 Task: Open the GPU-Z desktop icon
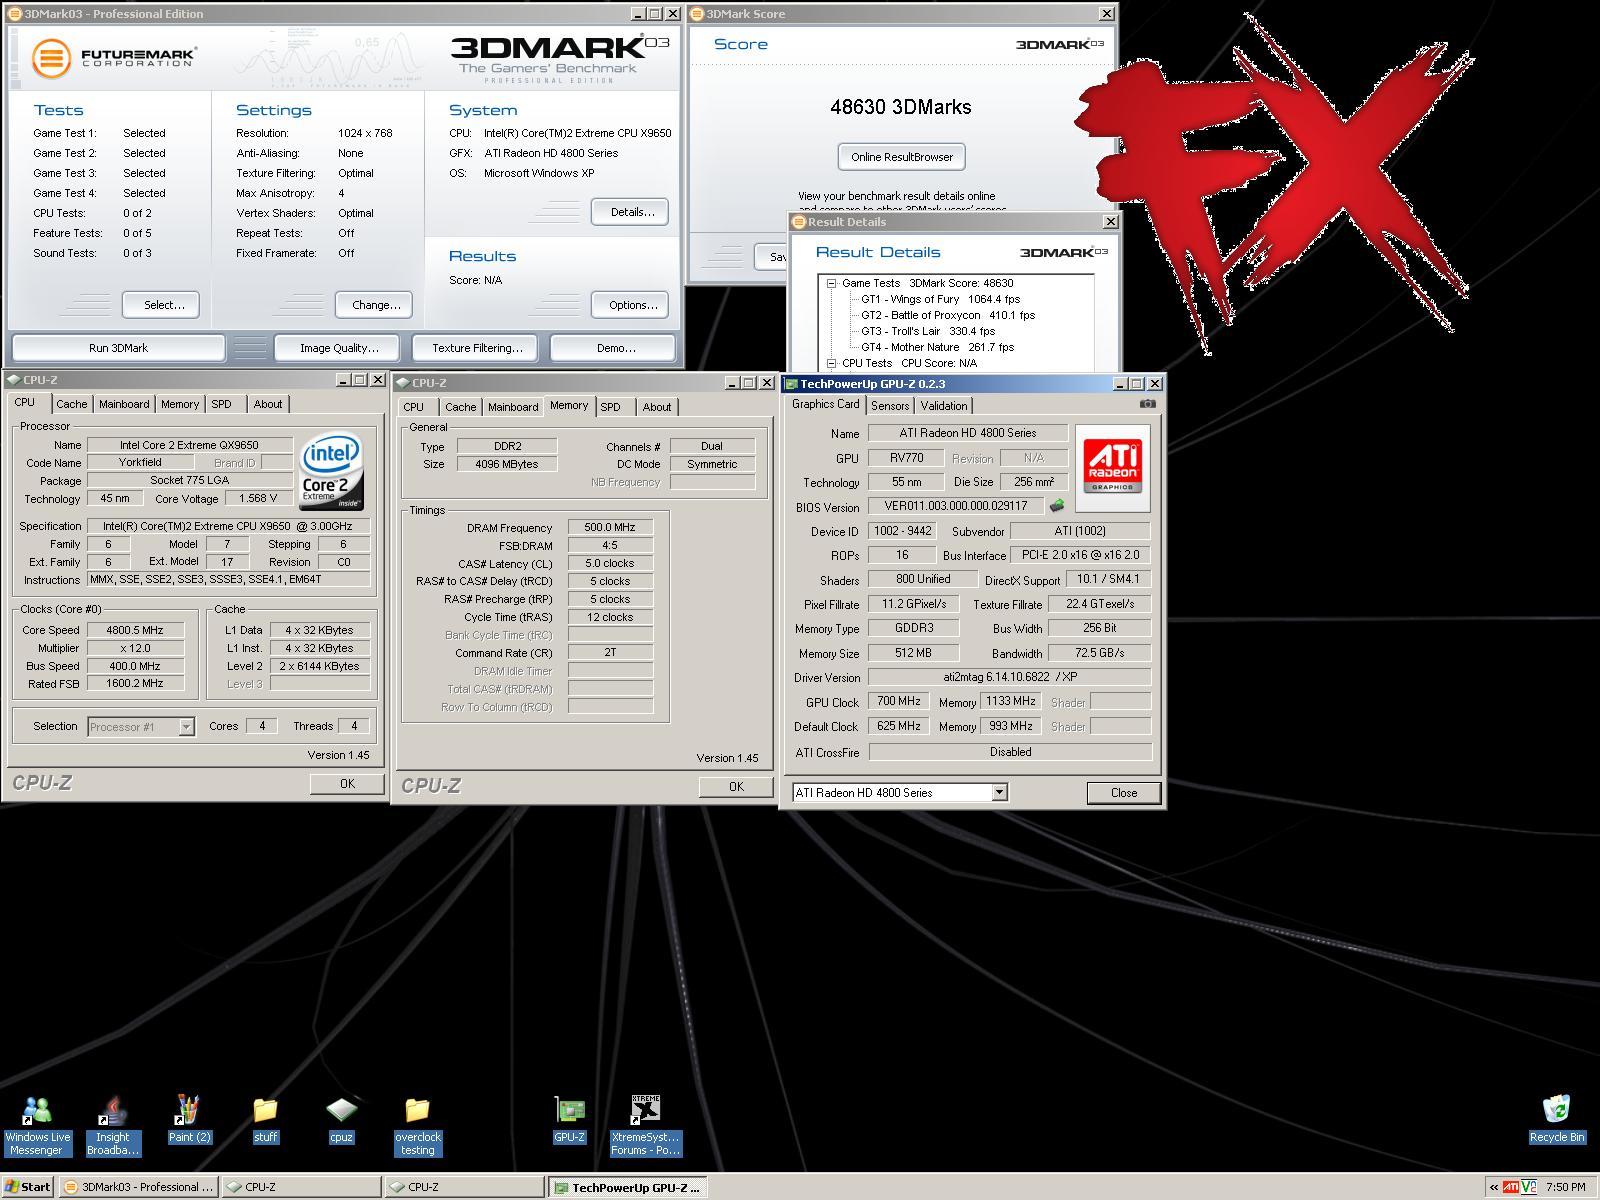click(569, 1120)
